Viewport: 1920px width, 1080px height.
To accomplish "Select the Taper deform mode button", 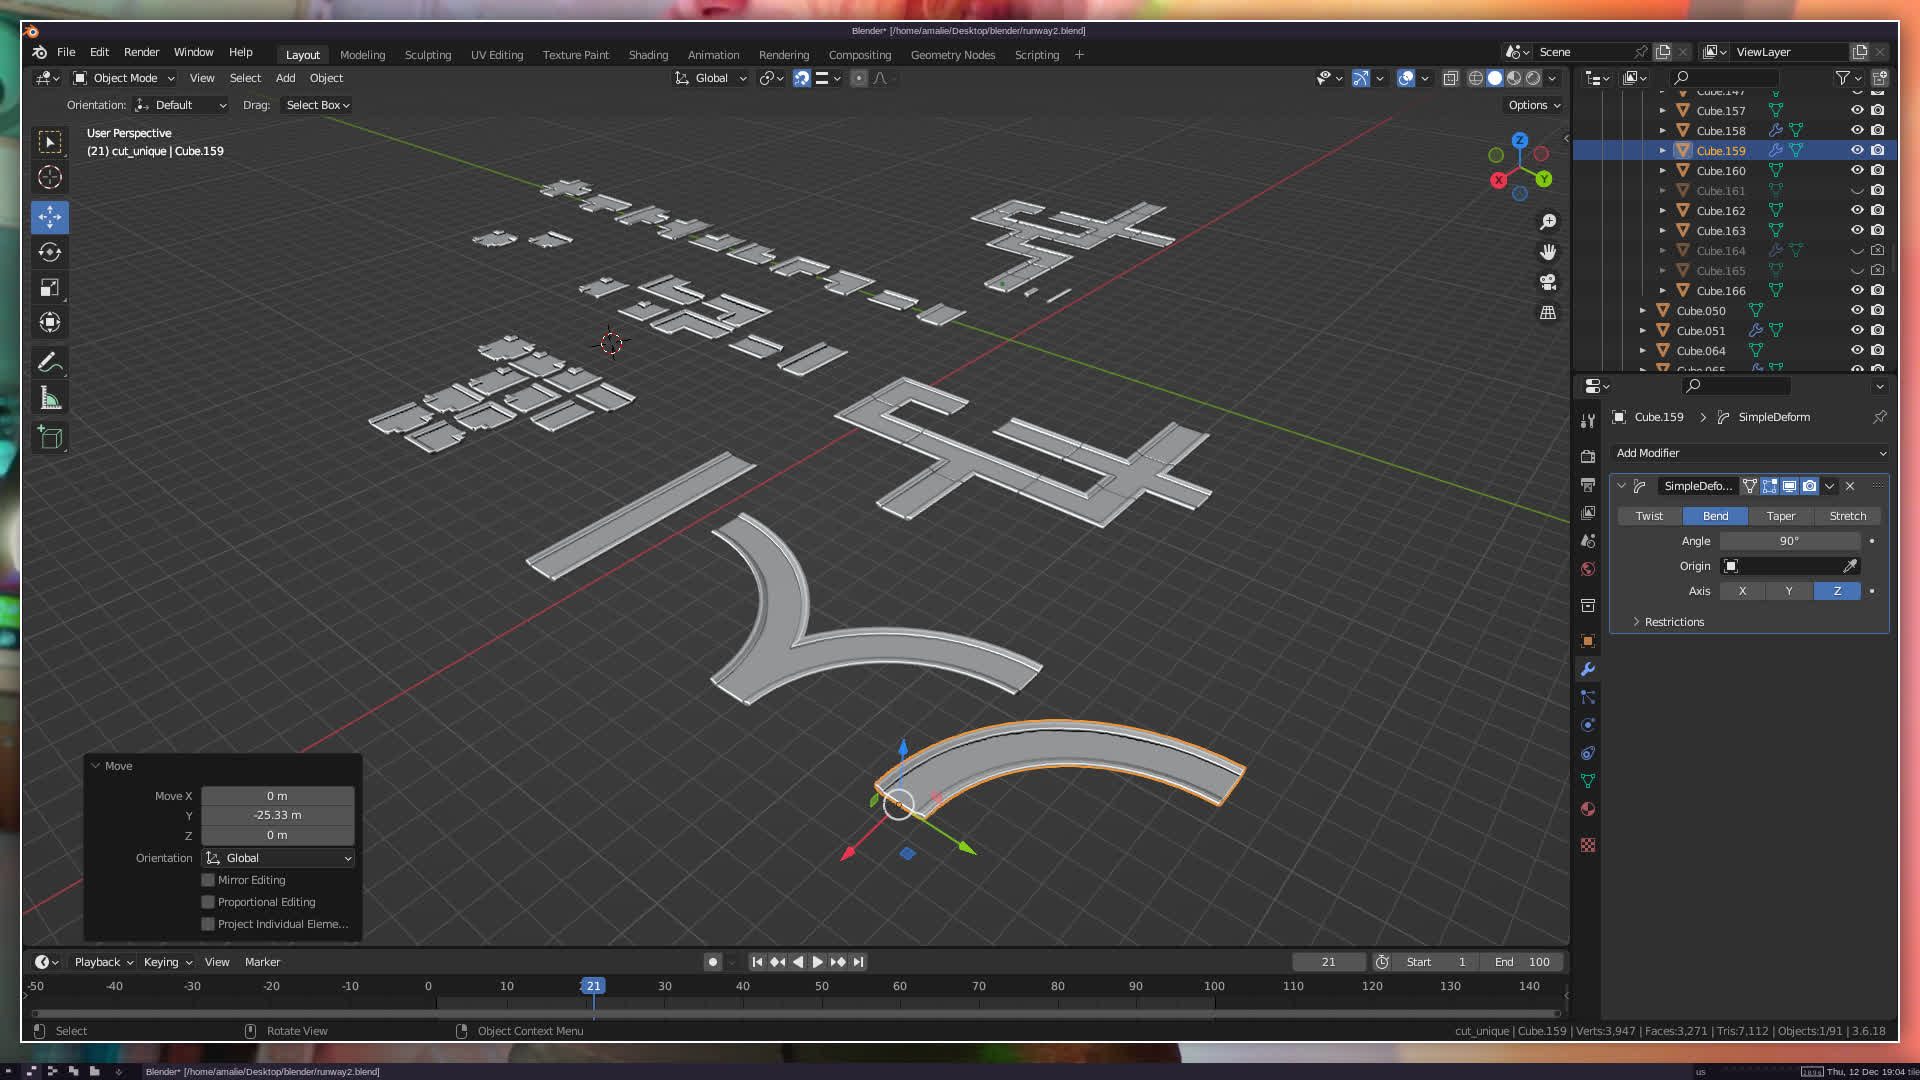I will (1780, 516).
